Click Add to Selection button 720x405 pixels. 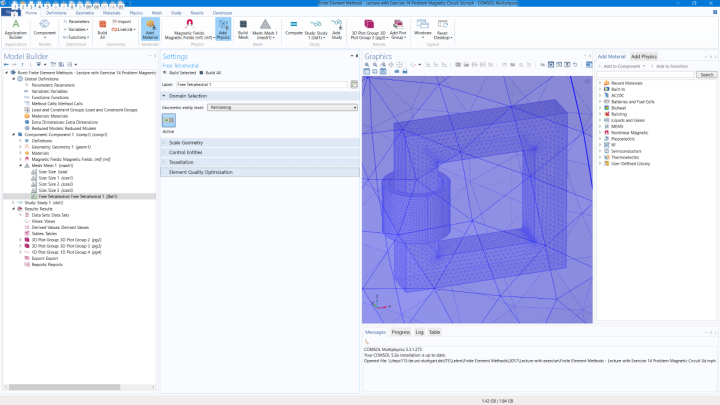(669, 66)
